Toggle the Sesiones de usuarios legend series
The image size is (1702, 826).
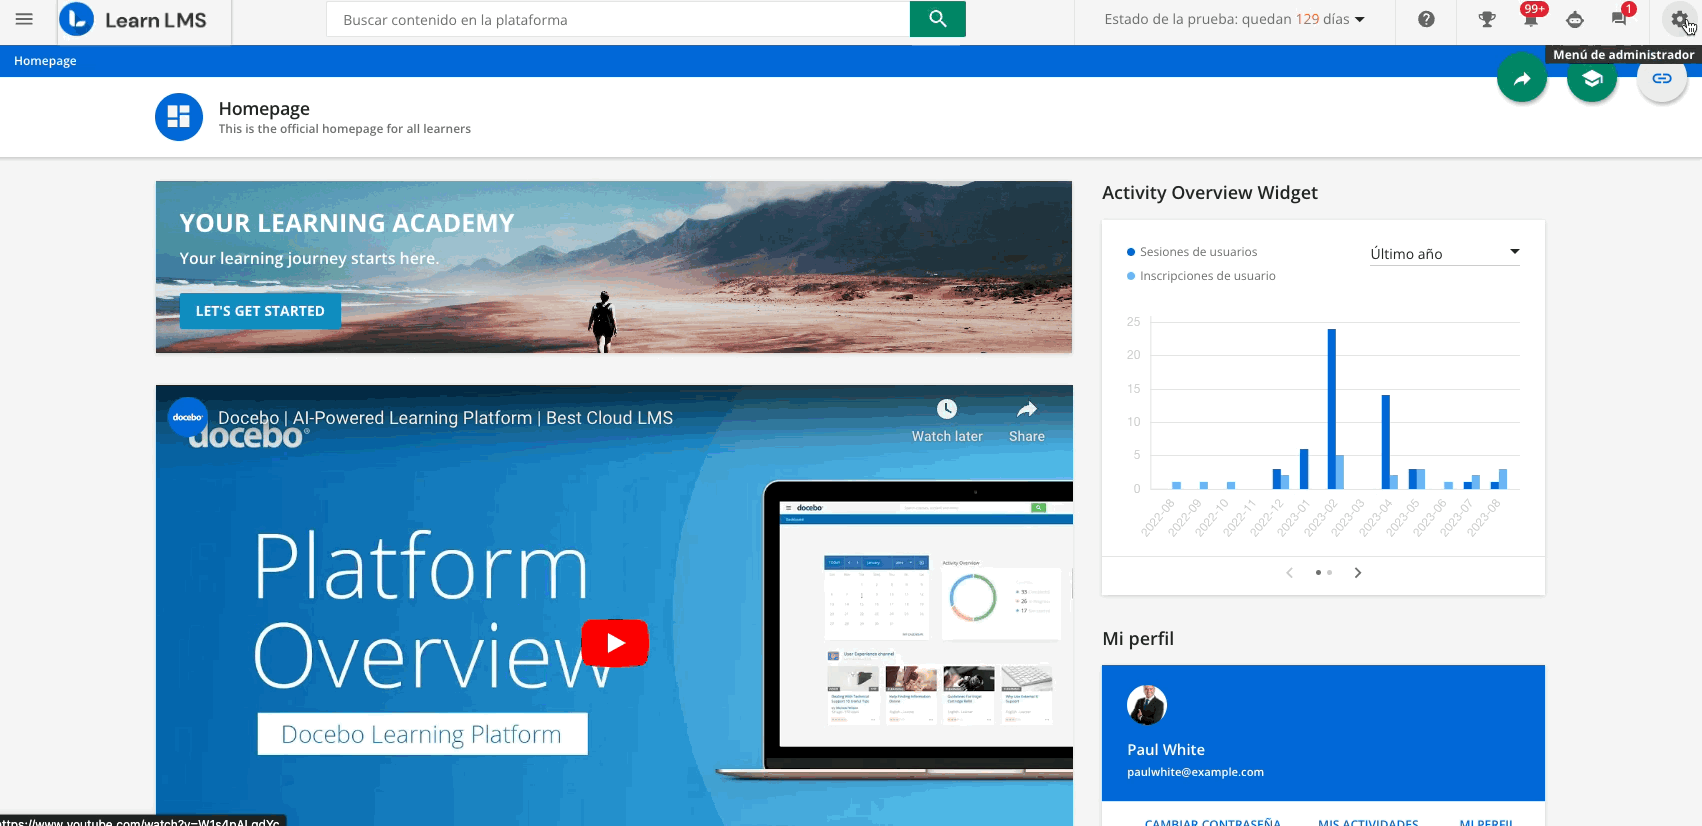click(1192, 252)
